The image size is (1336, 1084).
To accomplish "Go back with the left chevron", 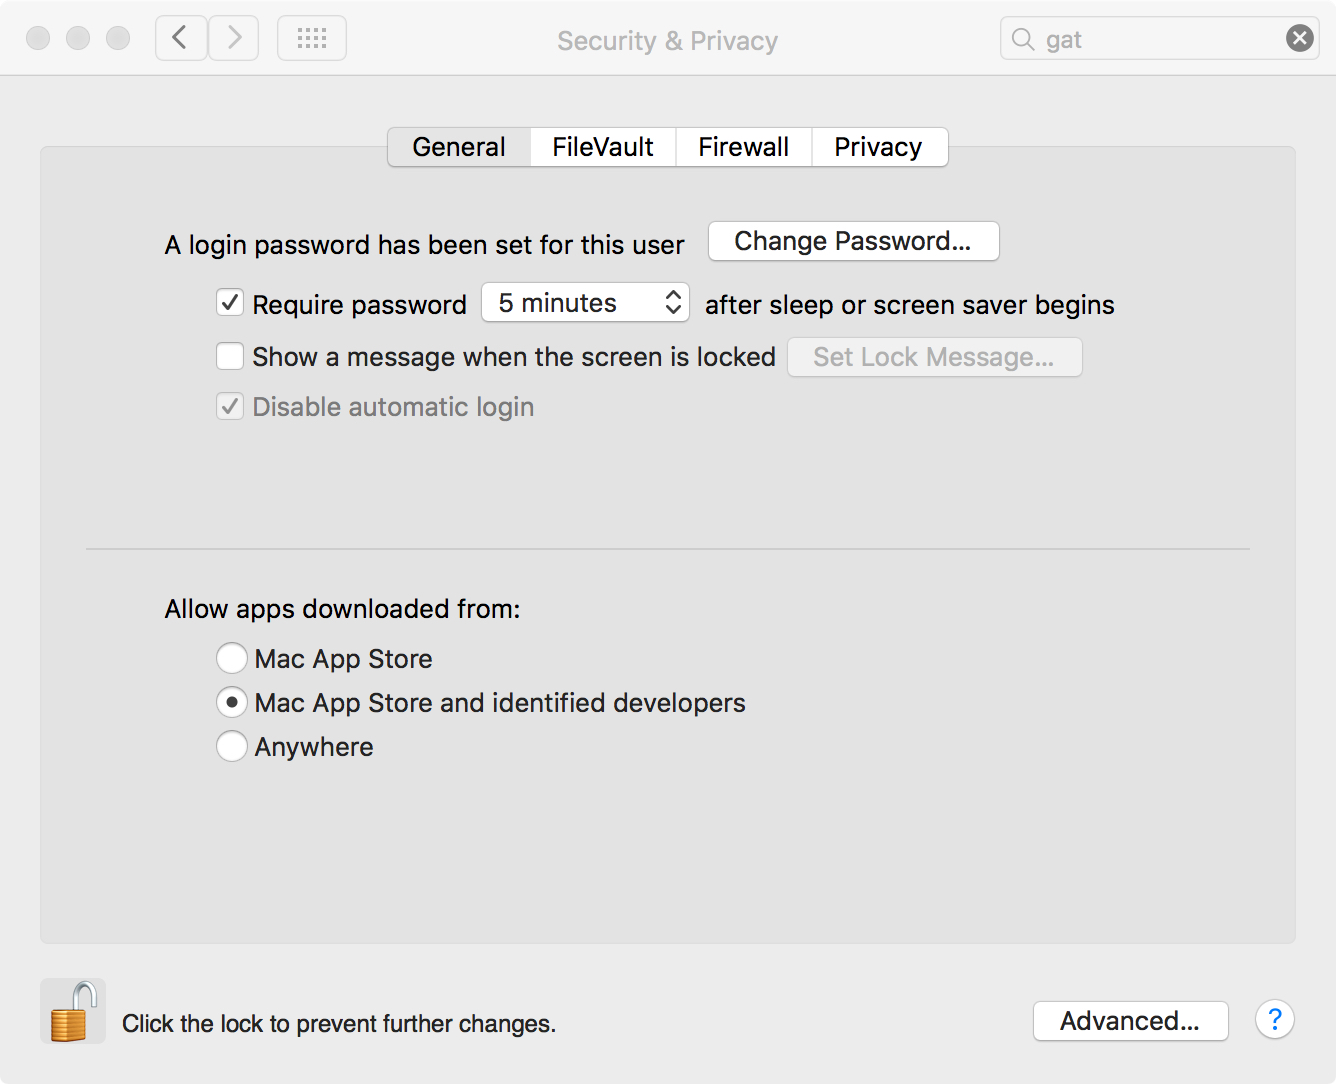I will pos(181,38).
